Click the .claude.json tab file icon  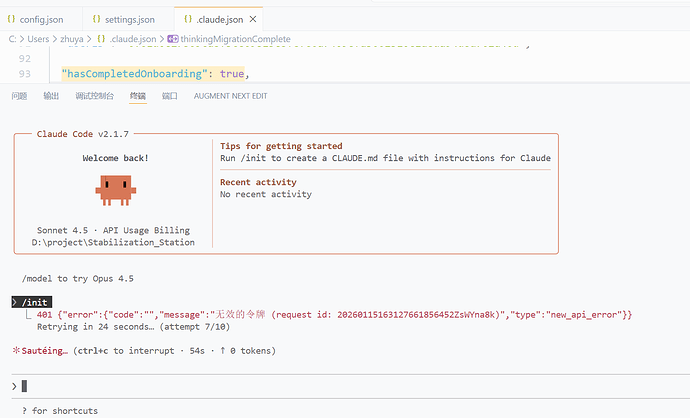[x=188, y=19]
